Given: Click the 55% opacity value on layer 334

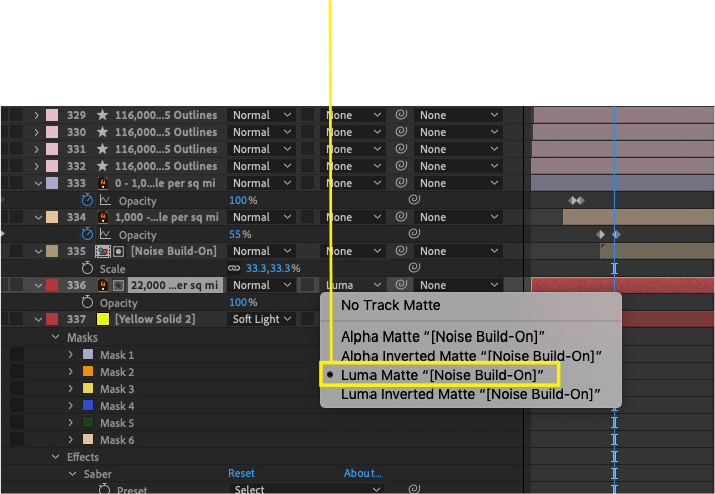Looking at the screenshot, I should click(240, 234).
